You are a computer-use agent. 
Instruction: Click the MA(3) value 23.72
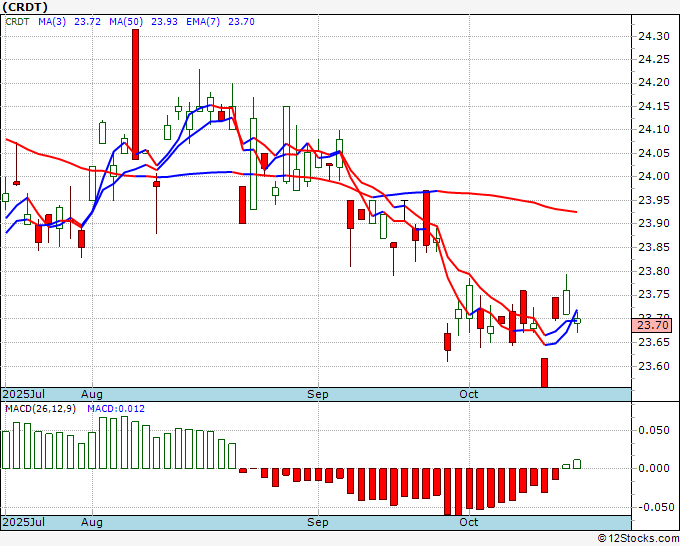click(87, 22)
